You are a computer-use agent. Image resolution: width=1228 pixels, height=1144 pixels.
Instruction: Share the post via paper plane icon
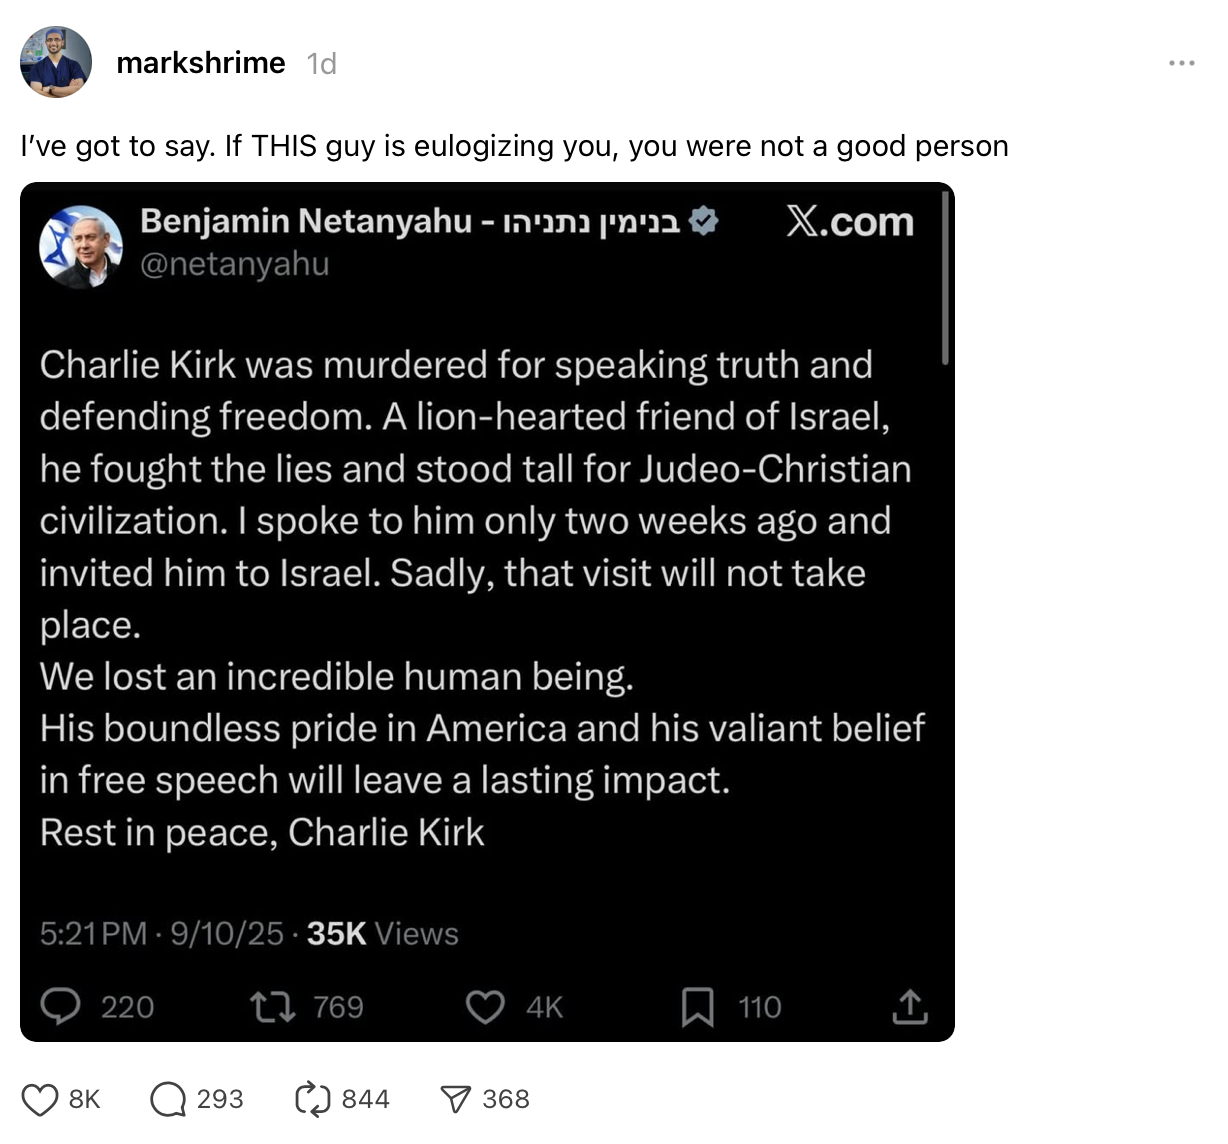(455, 1100)
